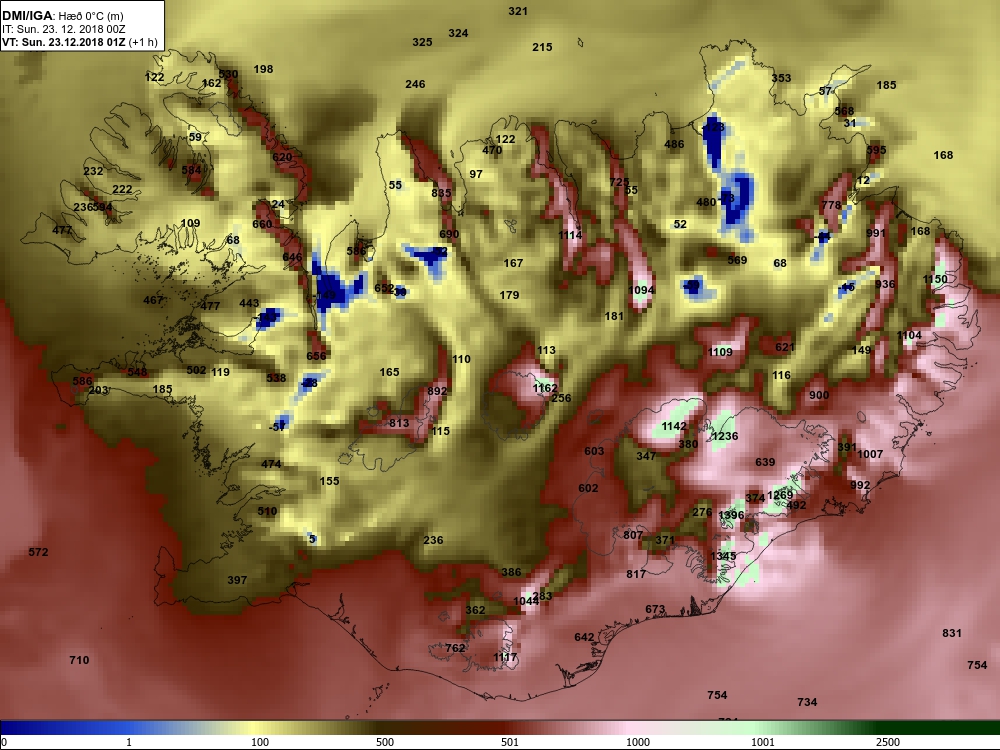Click the map value 646
The height and width of the screenshot is (750, 1000).
(292, 257)
